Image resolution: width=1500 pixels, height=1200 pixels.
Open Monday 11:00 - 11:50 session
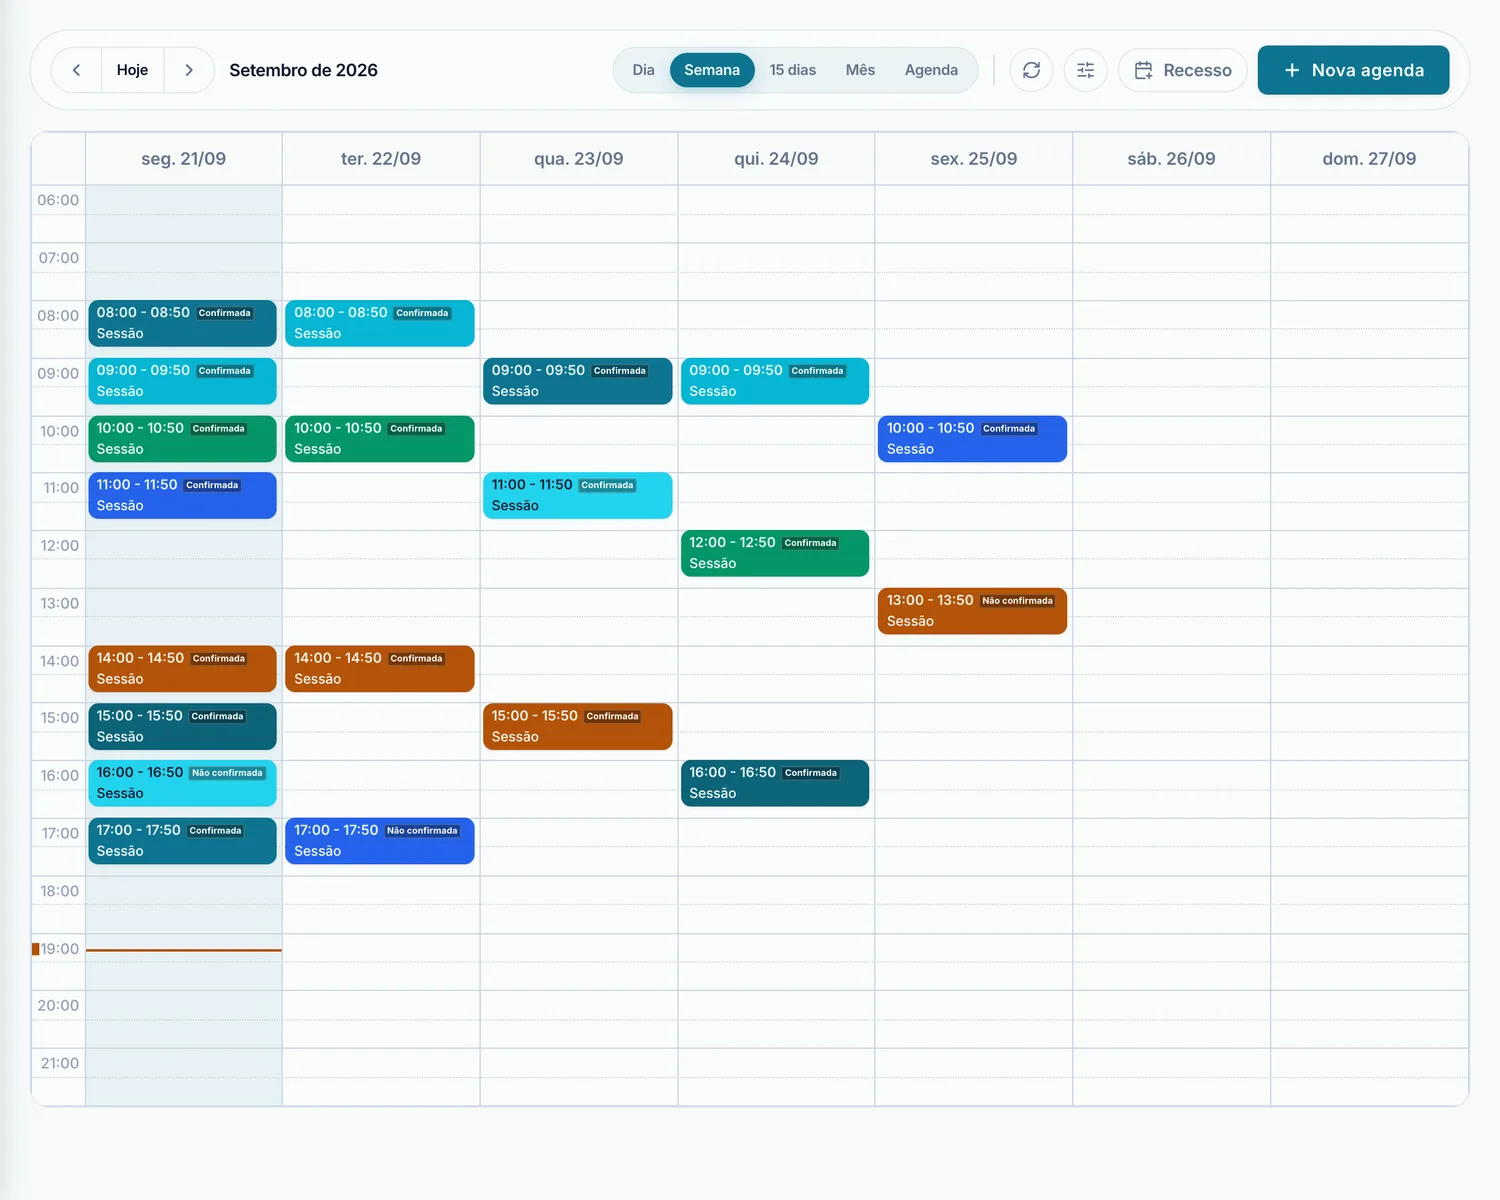pos(182,495)
